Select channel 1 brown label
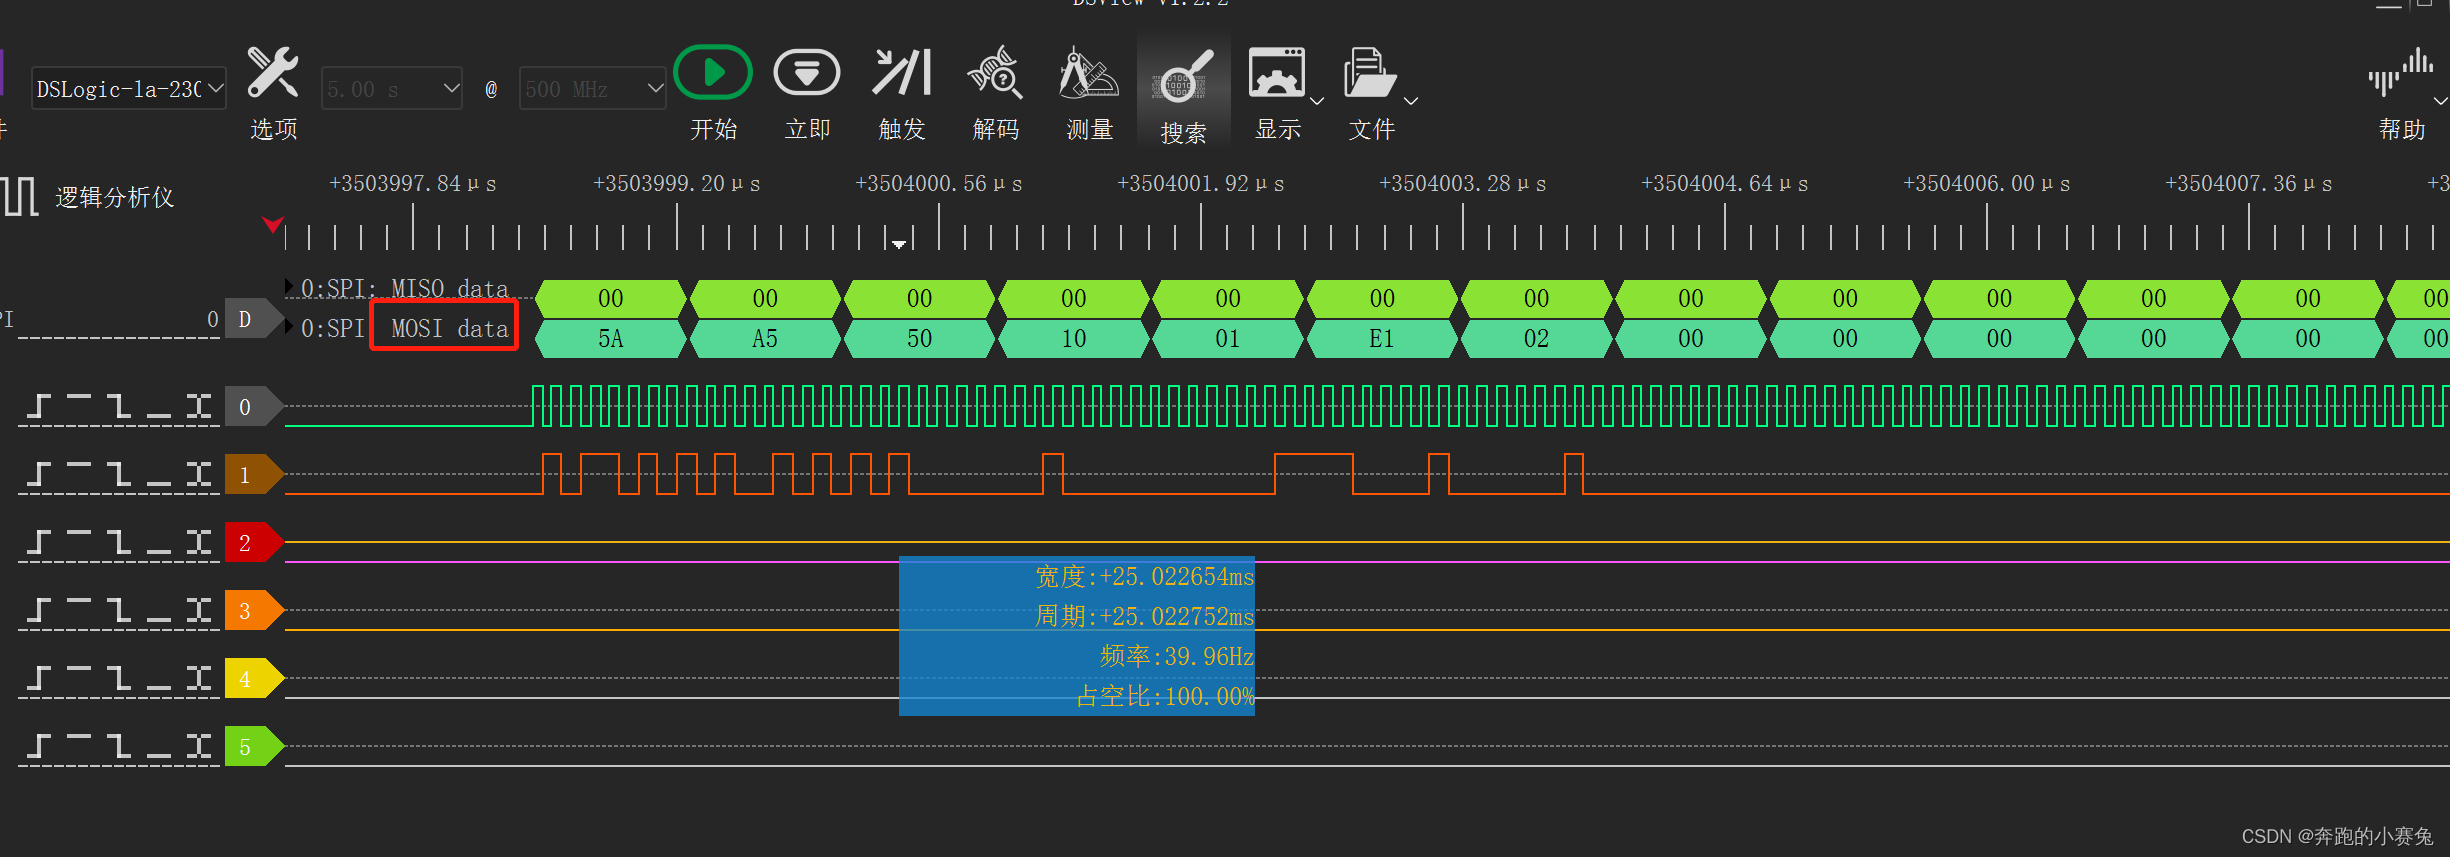The height and width of the screenshot is (857, 2450). pos(253,475)
